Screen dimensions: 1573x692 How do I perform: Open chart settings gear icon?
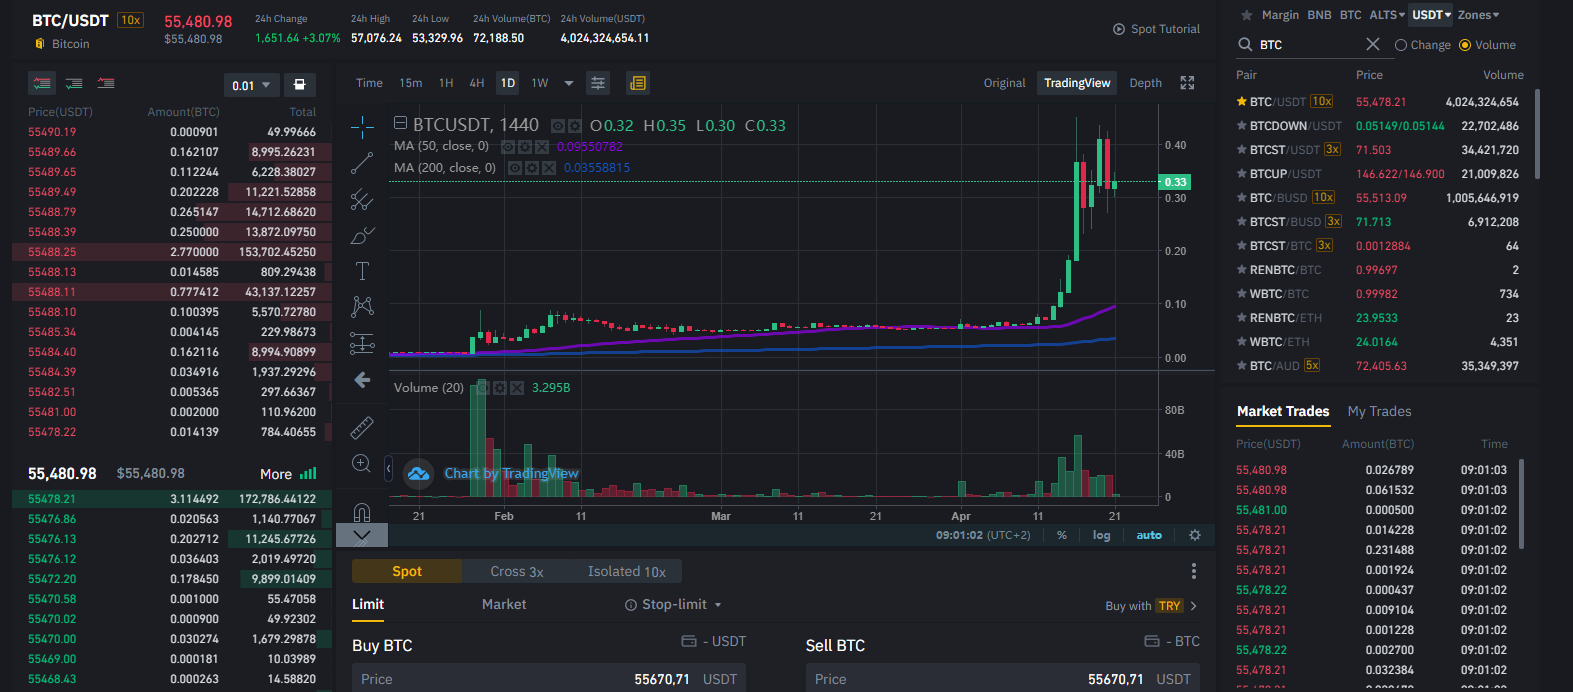click(x=1194, y=535)
